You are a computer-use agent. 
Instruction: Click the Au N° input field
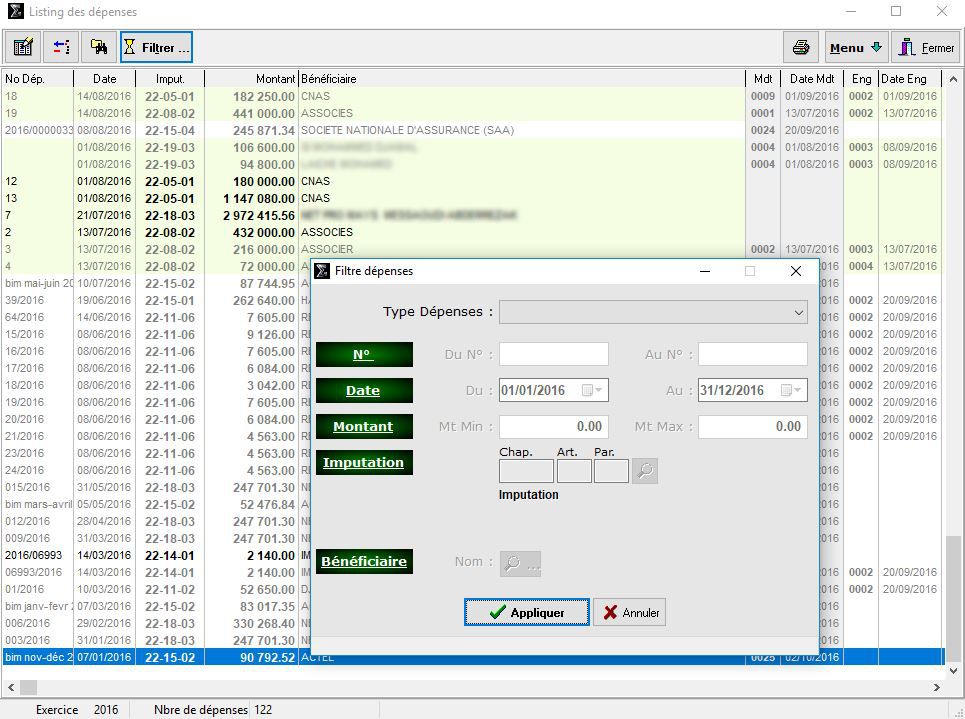pyautogui.click(x=753, y=355)
